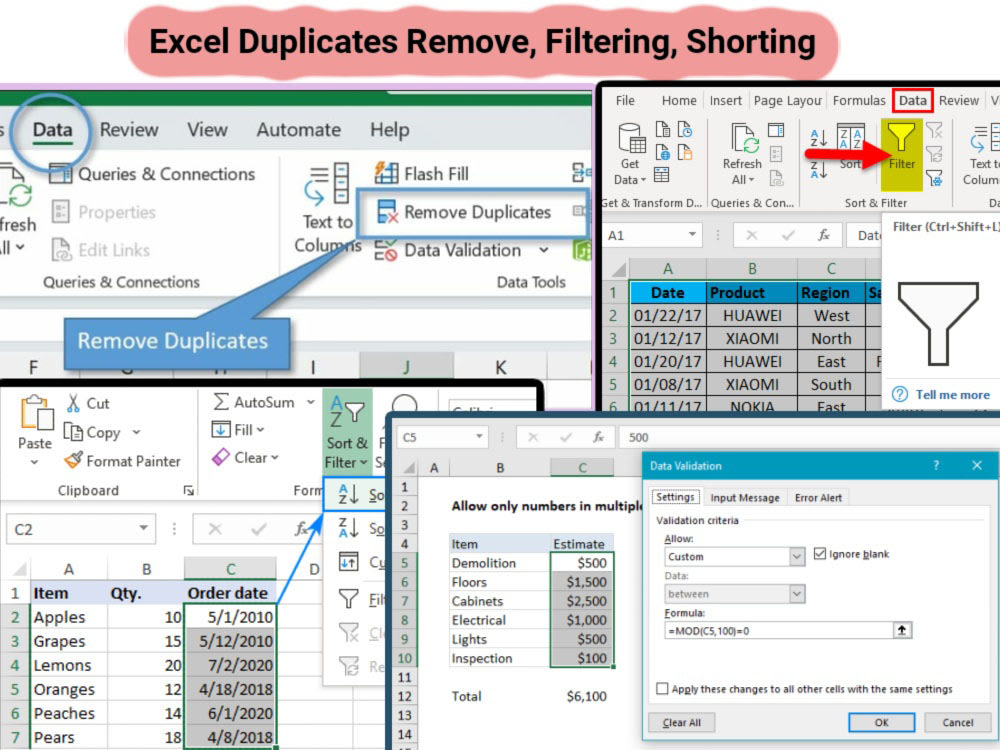Click the Formula field with =MOD(C5,100)=0
The image size is (1000, 750).
pos(779,630)
